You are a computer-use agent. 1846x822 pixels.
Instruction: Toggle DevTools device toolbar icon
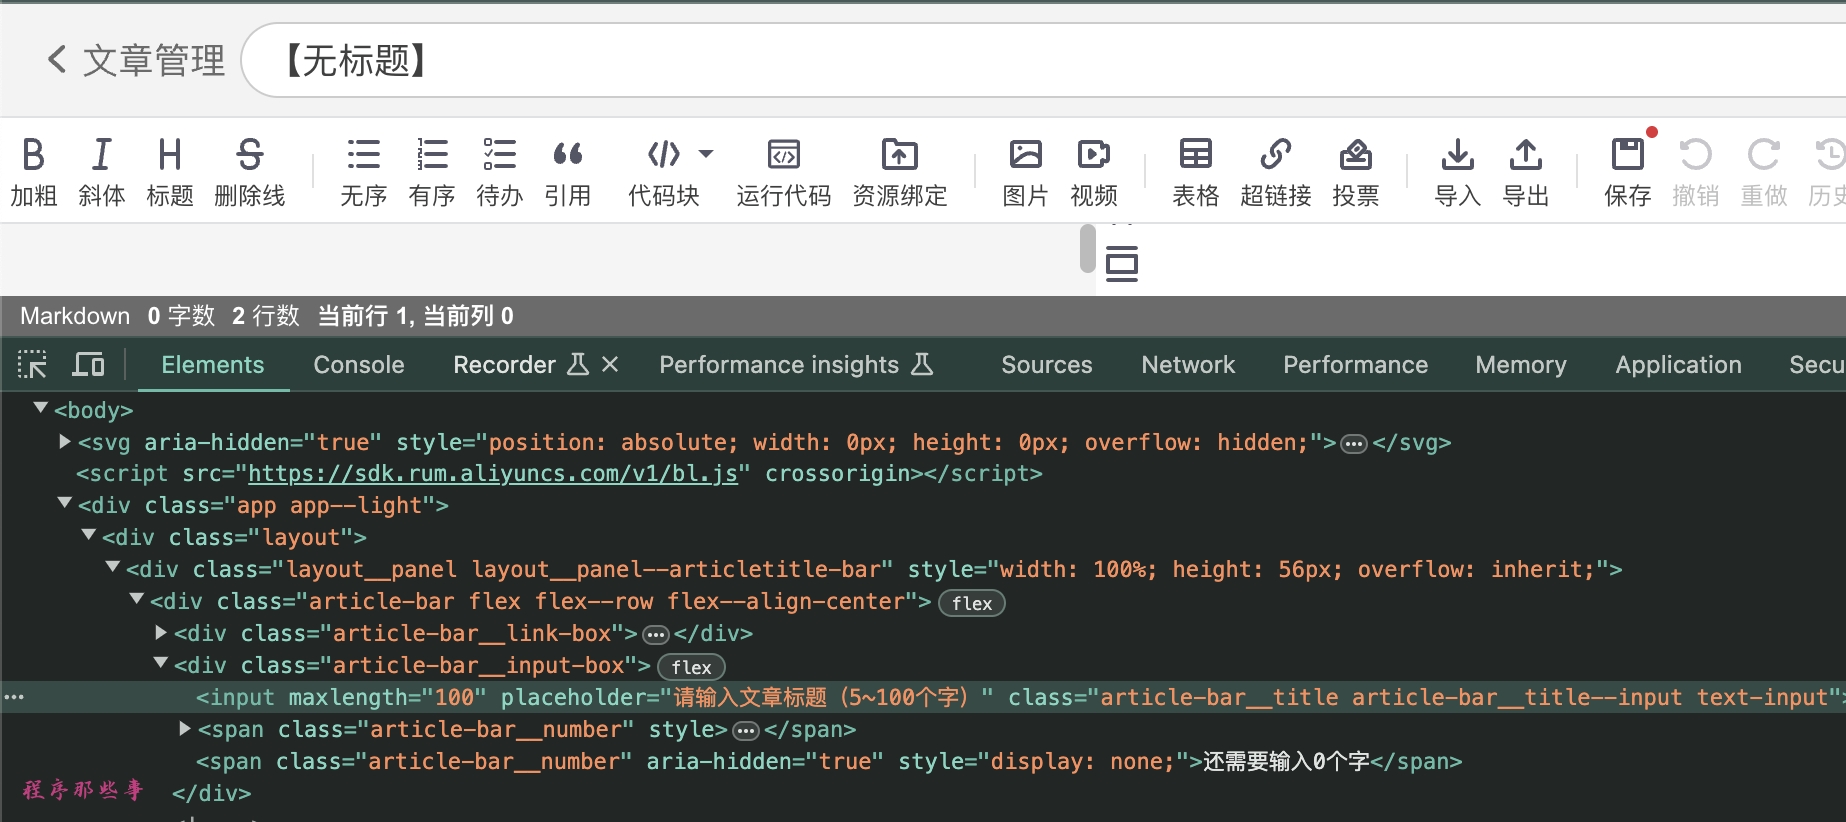pos(88,365)
